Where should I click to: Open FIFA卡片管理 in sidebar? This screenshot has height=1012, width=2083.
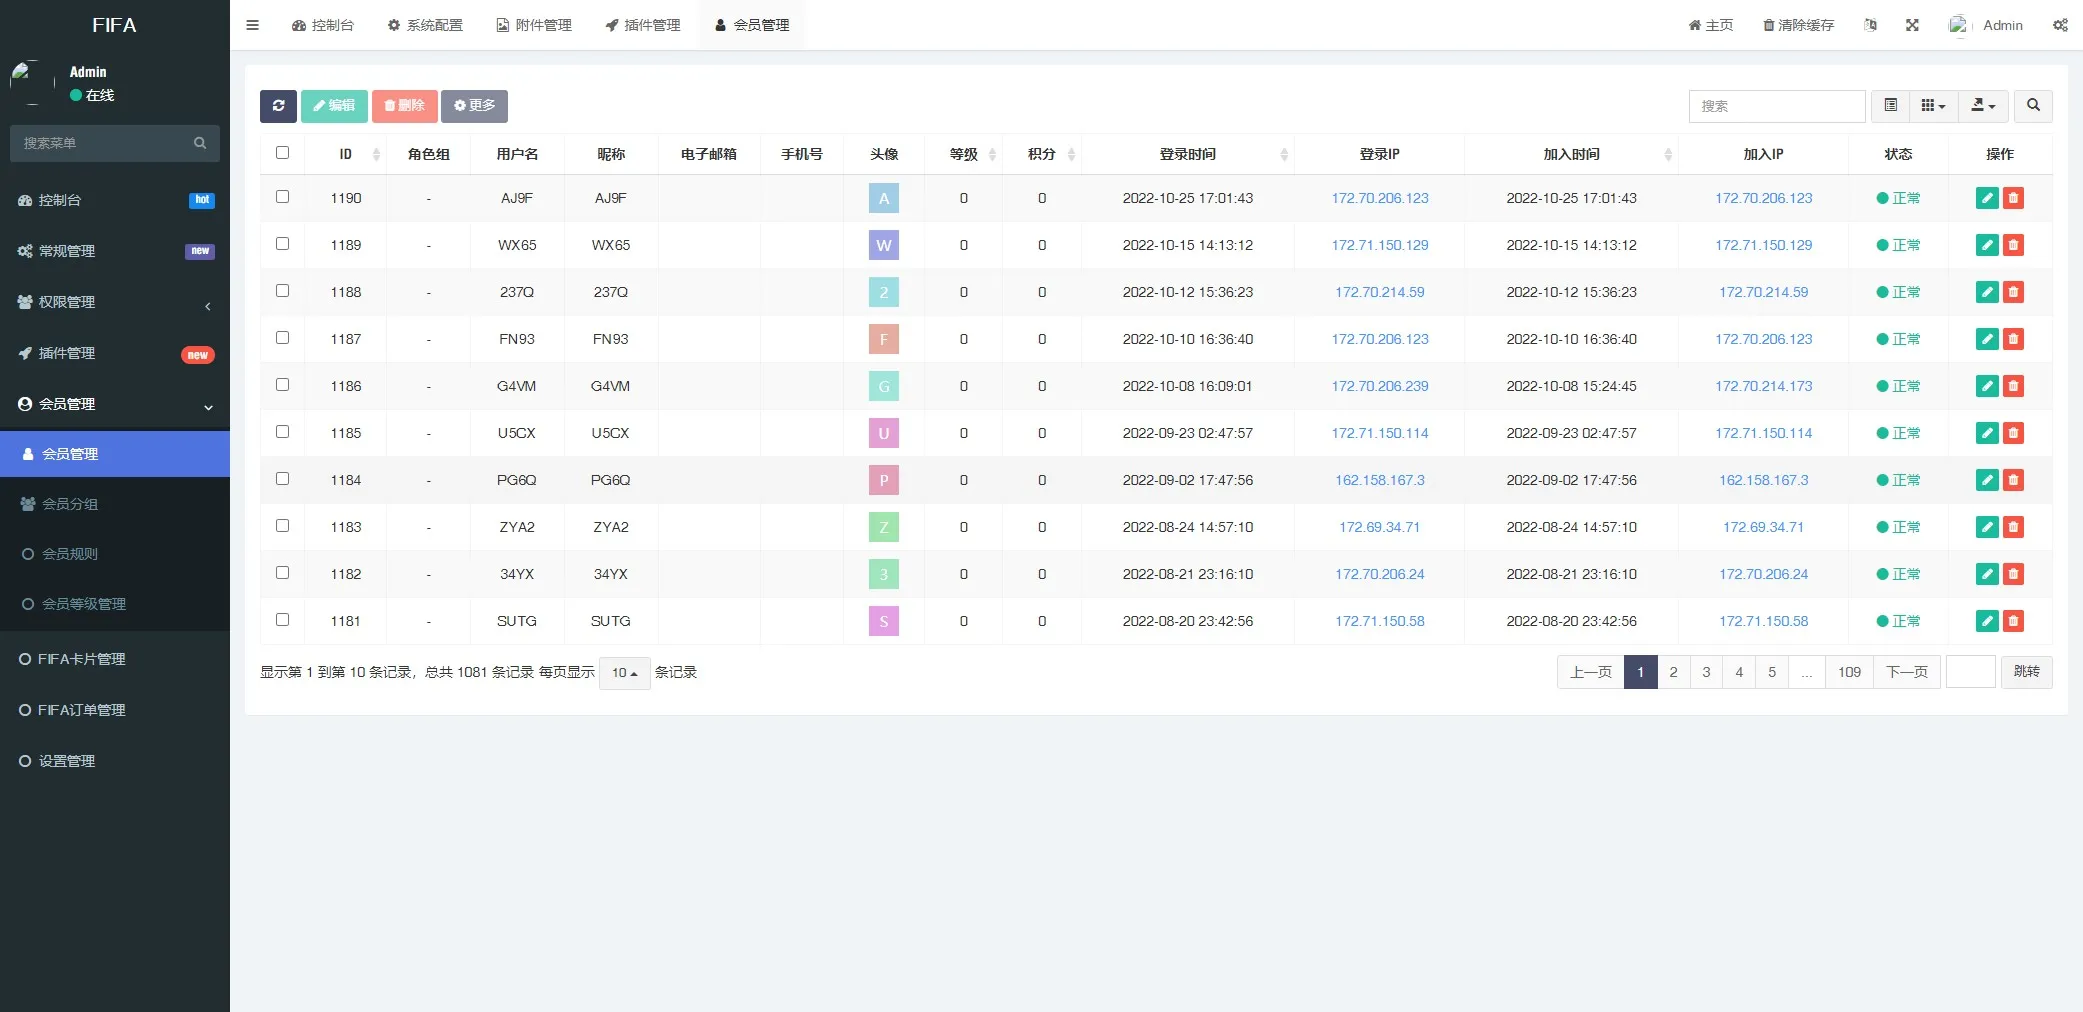click(x=115, y=659)
